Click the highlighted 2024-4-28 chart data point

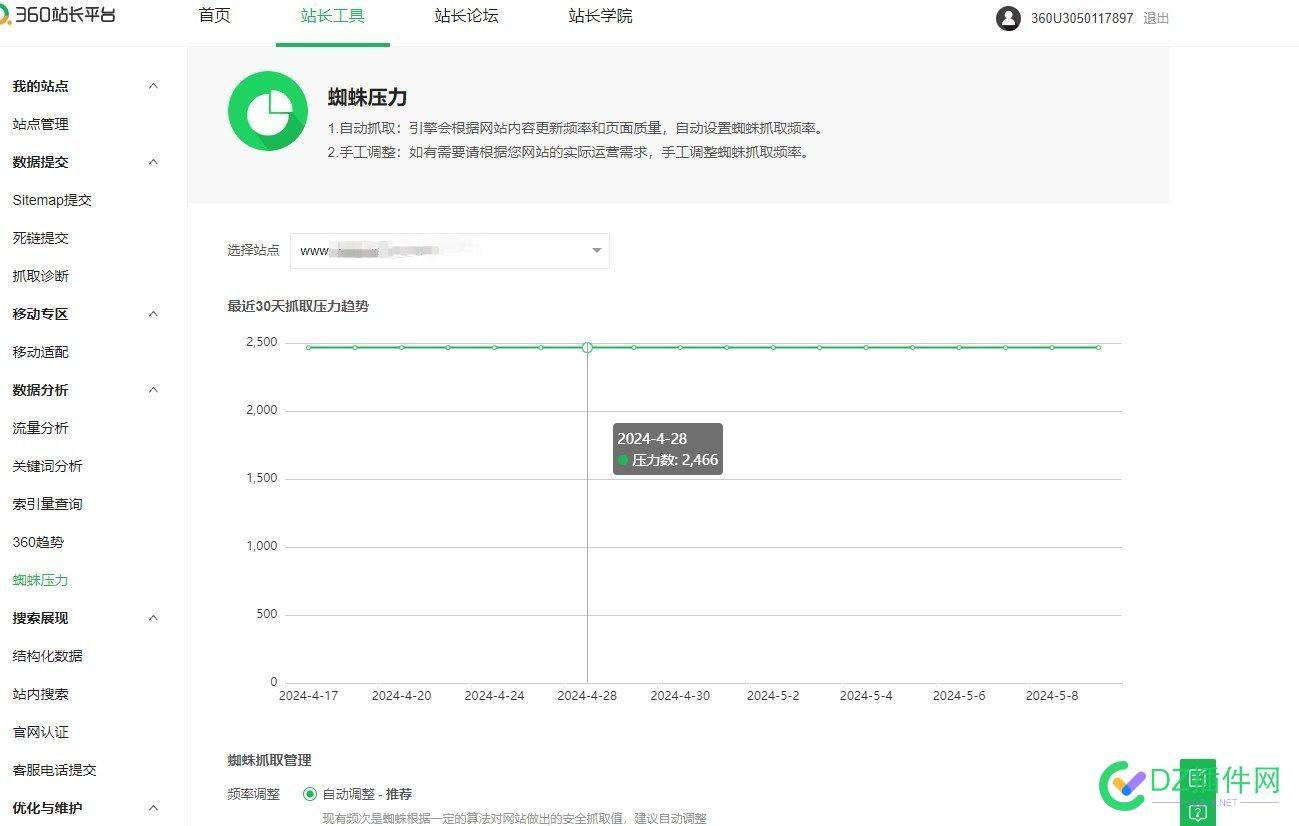coord(587,347)
